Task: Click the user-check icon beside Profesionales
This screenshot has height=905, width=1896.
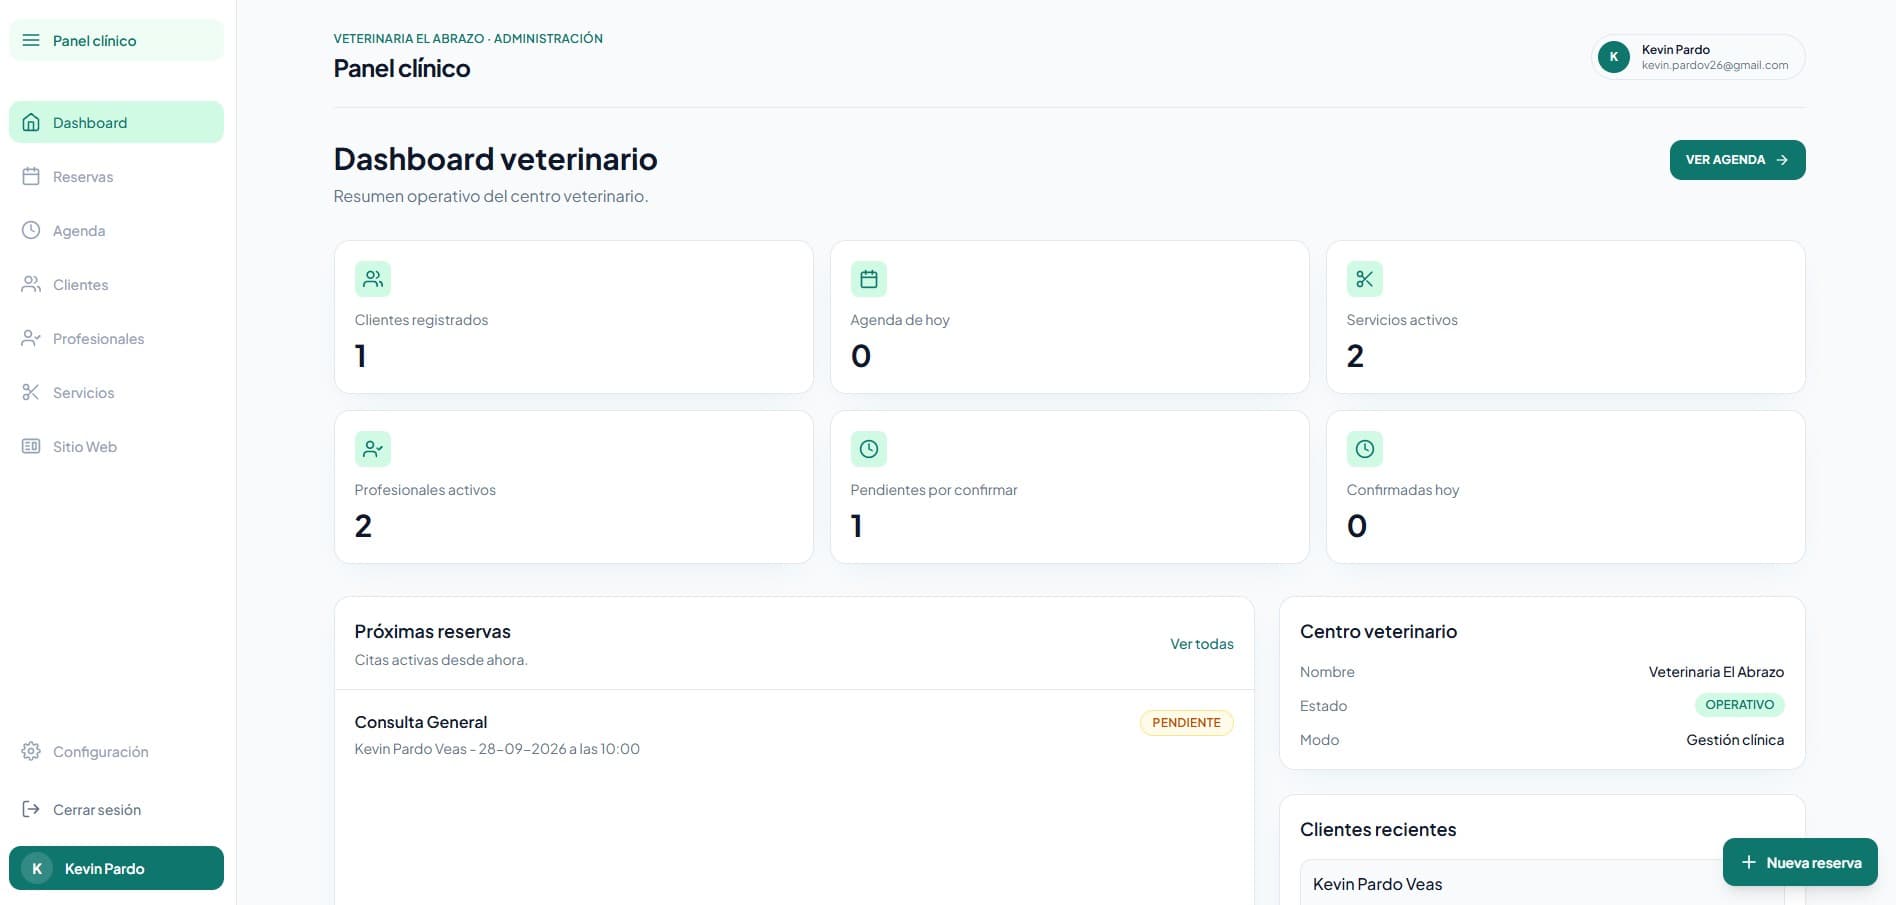Action: click(x=31, y=338)
